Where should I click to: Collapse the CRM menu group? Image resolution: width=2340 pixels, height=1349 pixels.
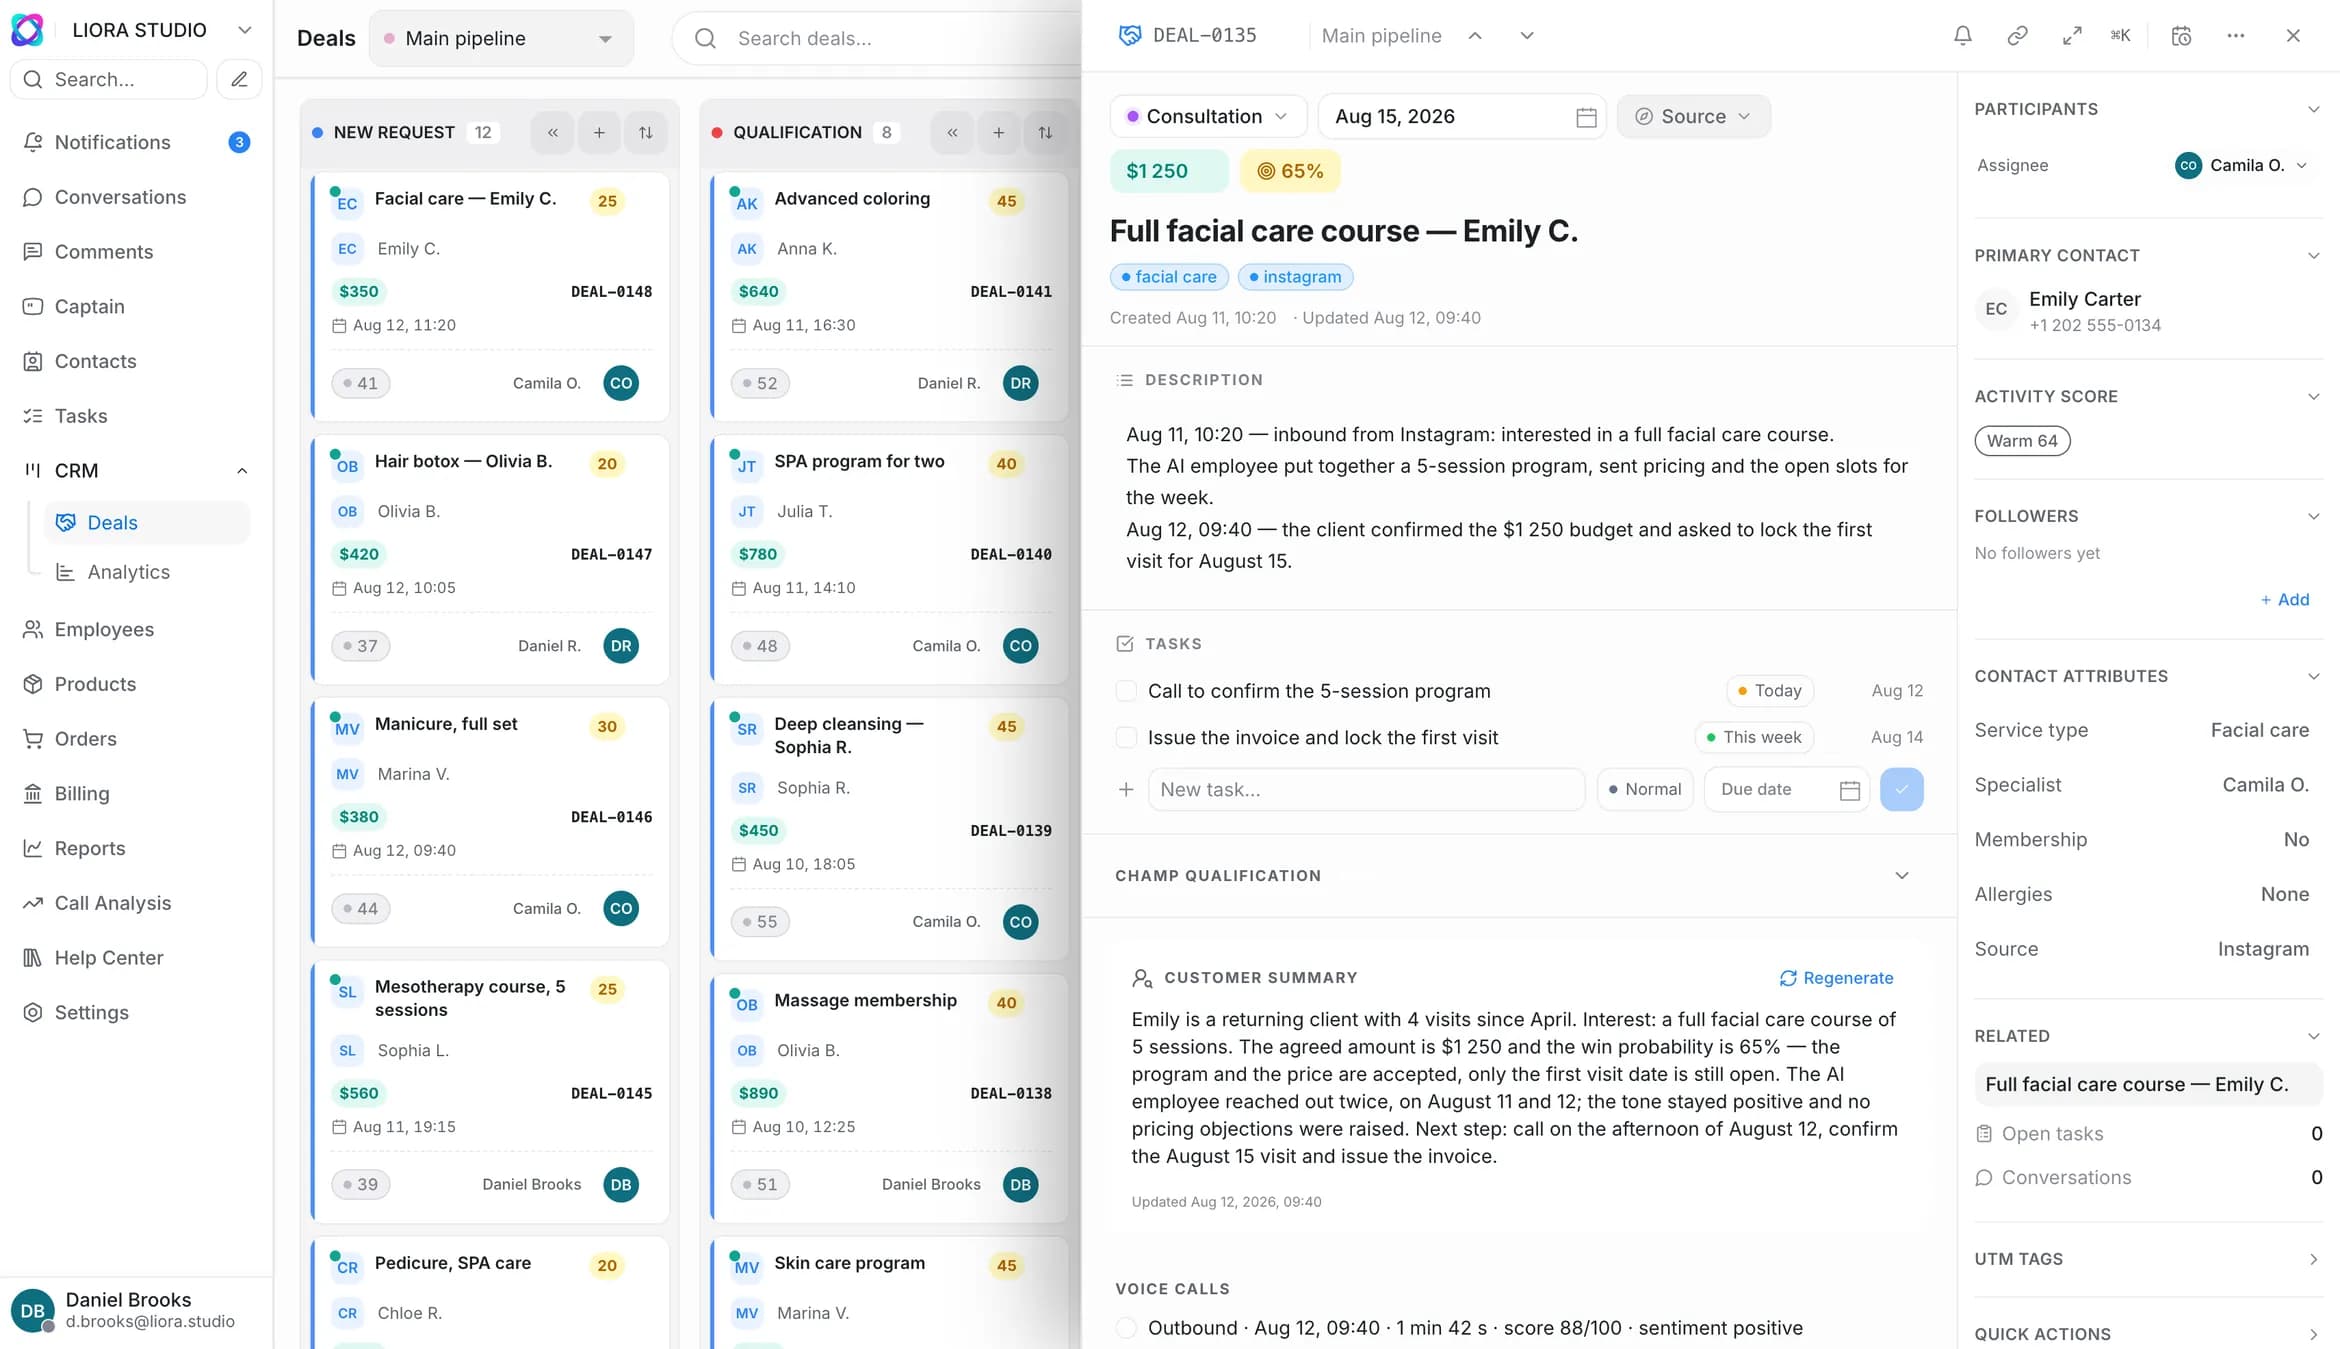(x=241, y=471)
